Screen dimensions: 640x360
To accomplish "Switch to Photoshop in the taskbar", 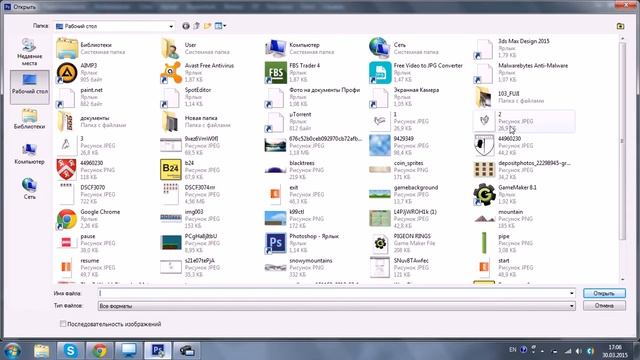I will tap(158, 351).
